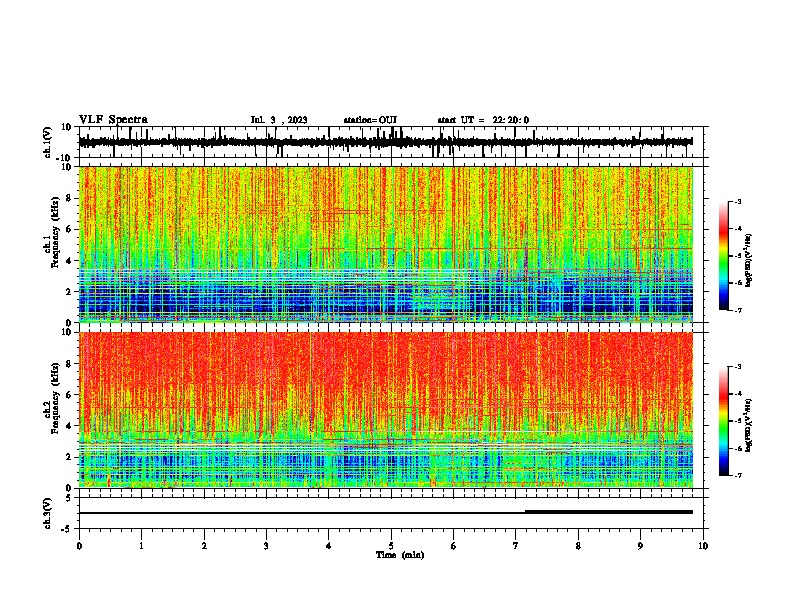This screenshot has width=792, height=612.
Task: Click the 'VLF Spectra' title text
Action: [x=113, y=120]
